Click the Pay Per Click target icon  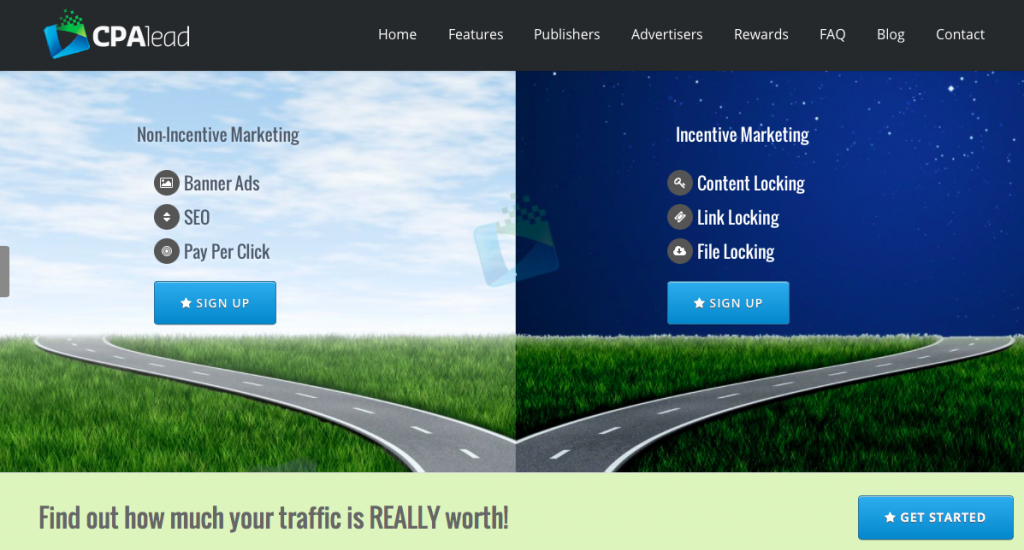click(166, 251)
